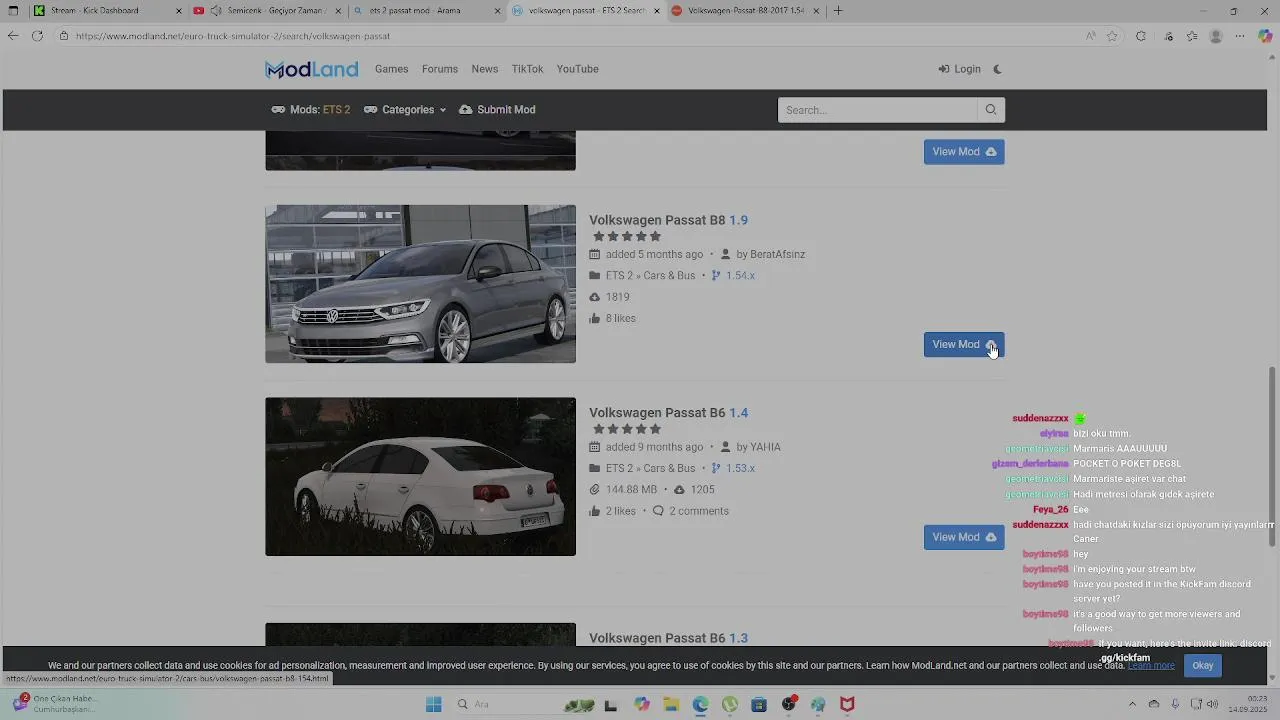Open the Forums menu item
Image resolution: width=1280 pixels, height=720 pixels.
440,69
